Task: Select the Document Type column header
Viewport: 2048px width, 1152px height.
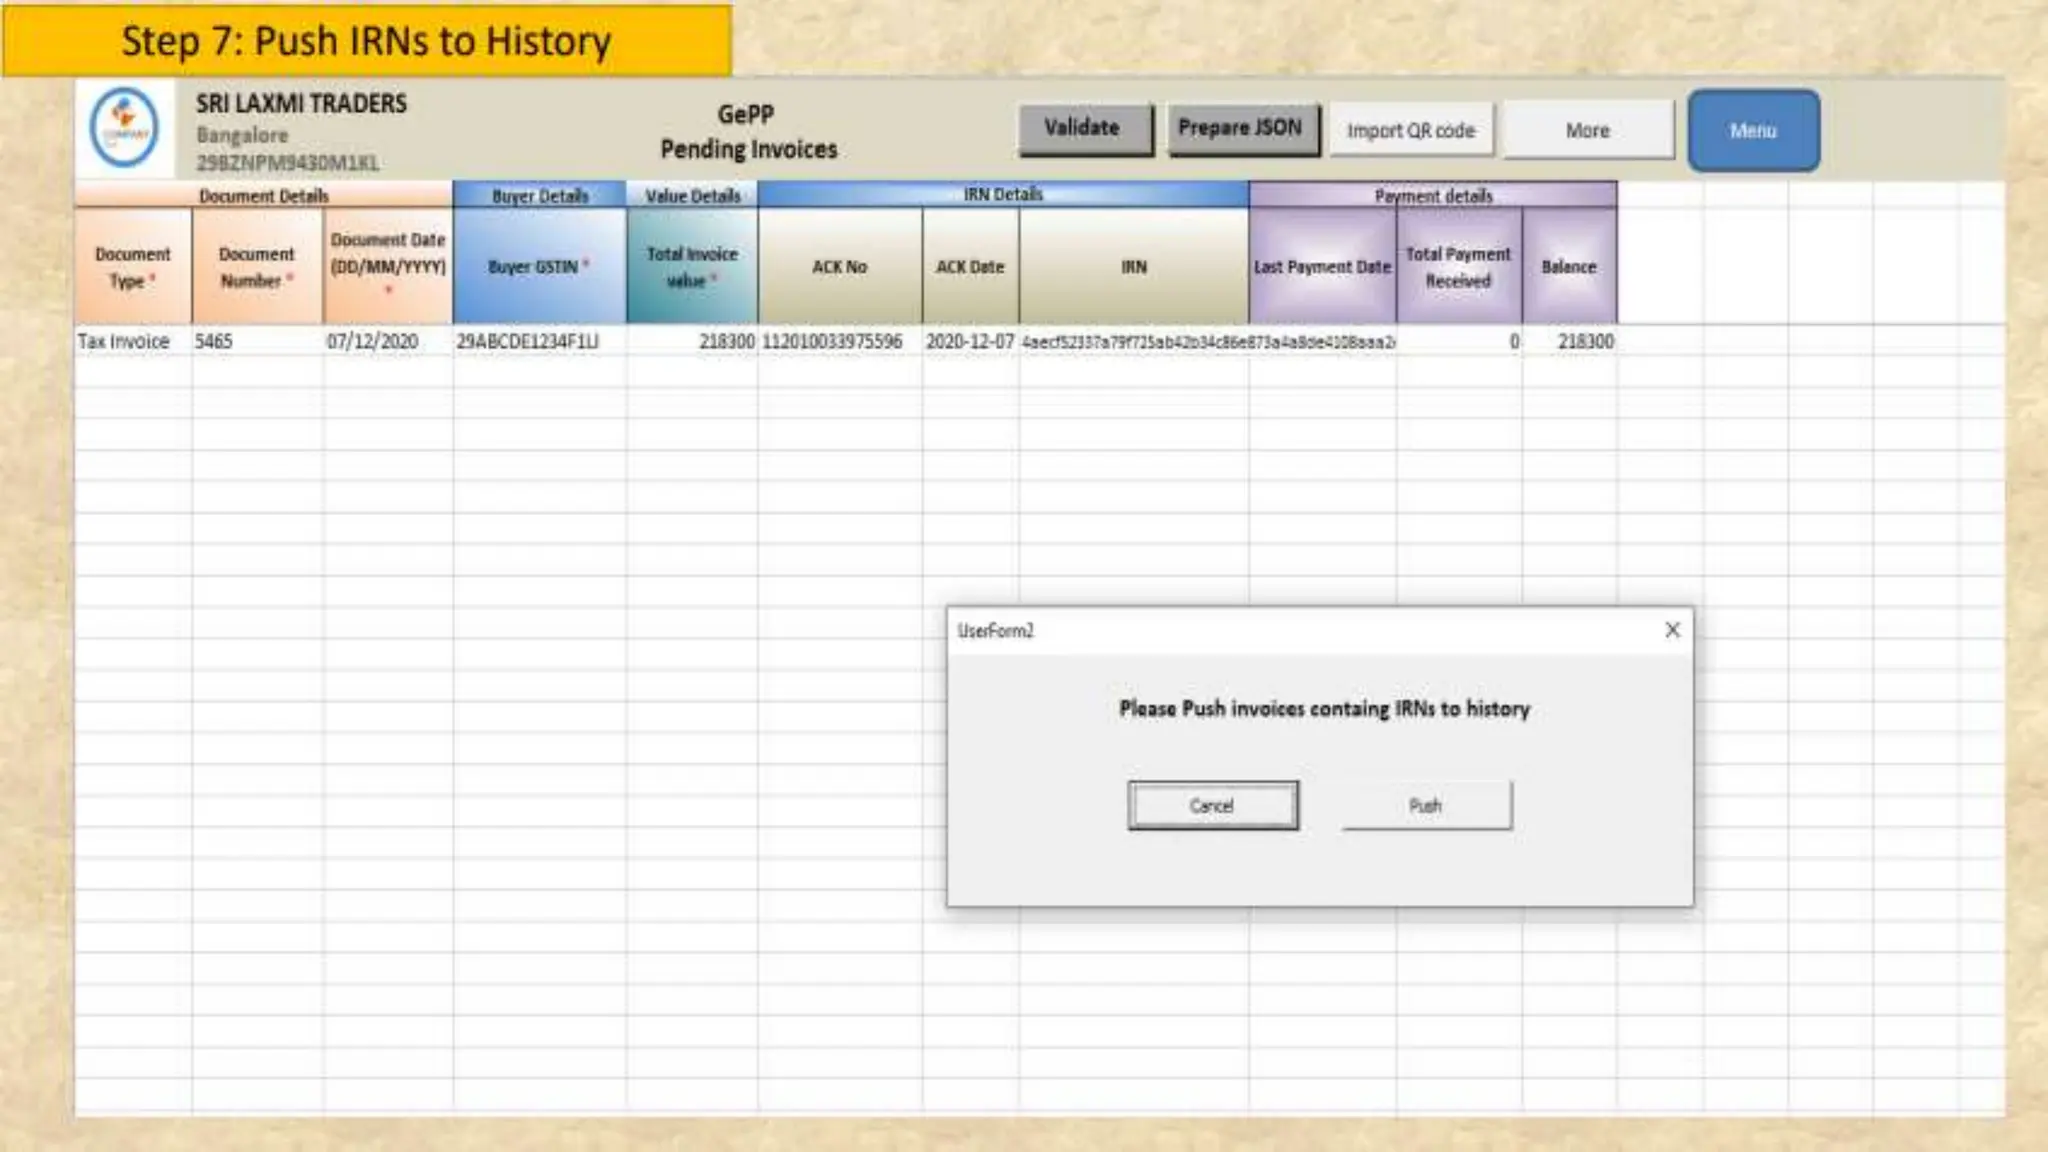Action: (x=133, y=267)
